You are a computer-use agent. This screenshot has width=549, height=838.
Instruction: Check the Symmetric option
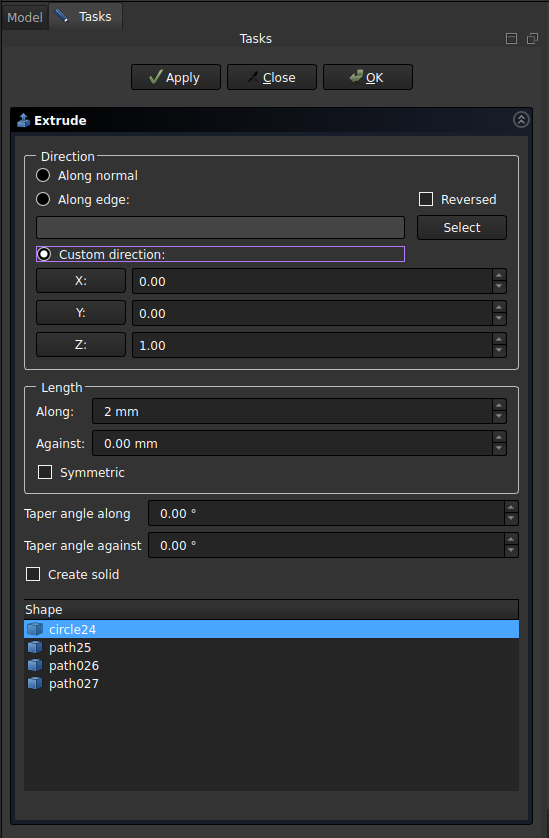coord(45,472)
